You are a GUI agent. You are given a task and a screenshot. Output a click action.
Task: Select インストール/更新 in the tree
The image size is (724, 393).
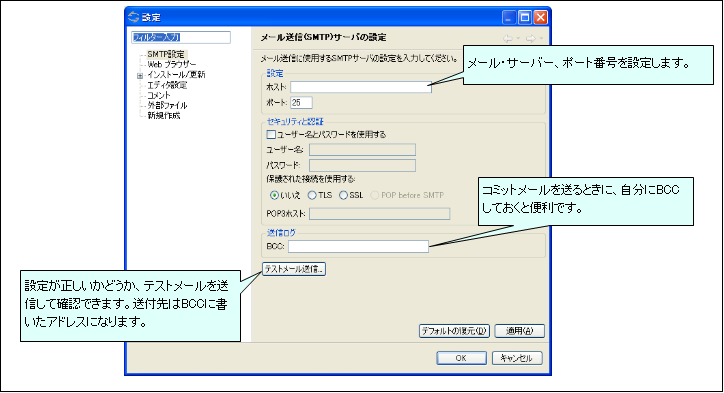click(x=176, y=75)
